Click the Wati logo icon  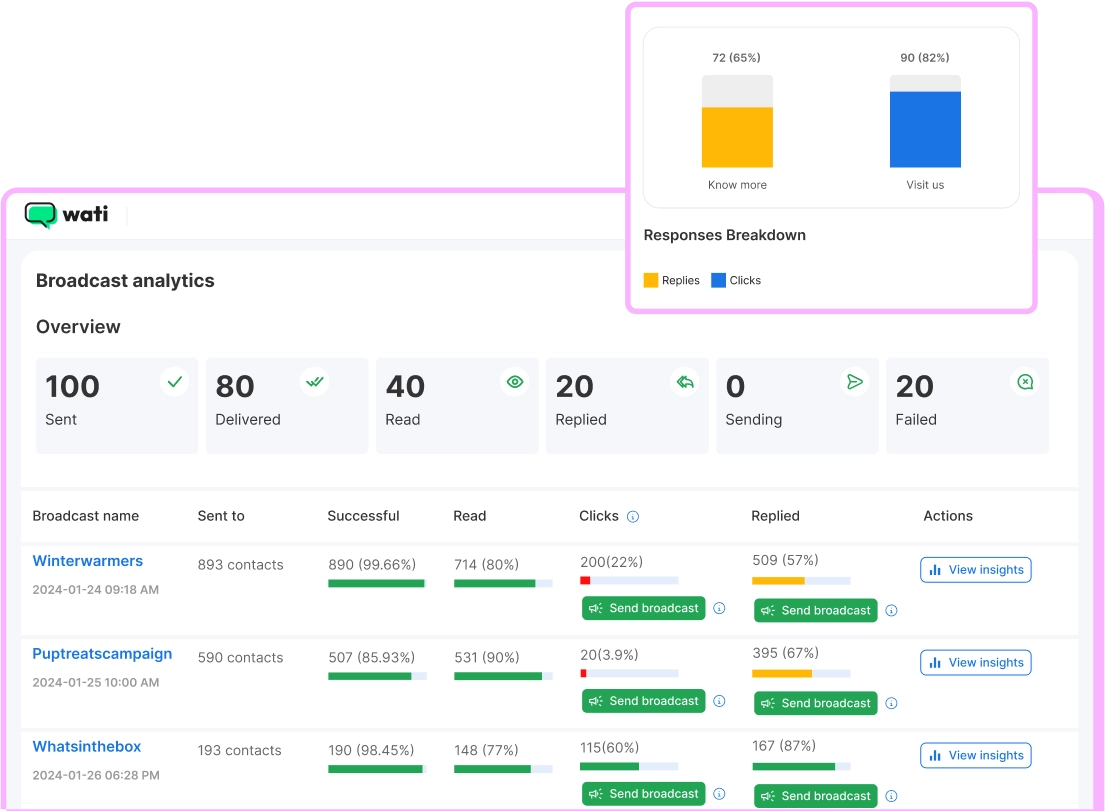(41, 215)
